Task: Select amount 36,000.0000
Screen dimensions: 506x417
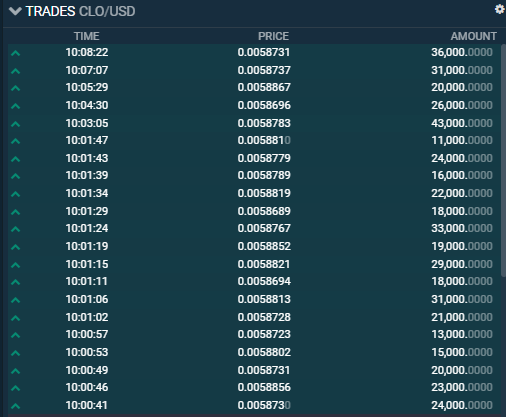Action: (462, 52)
